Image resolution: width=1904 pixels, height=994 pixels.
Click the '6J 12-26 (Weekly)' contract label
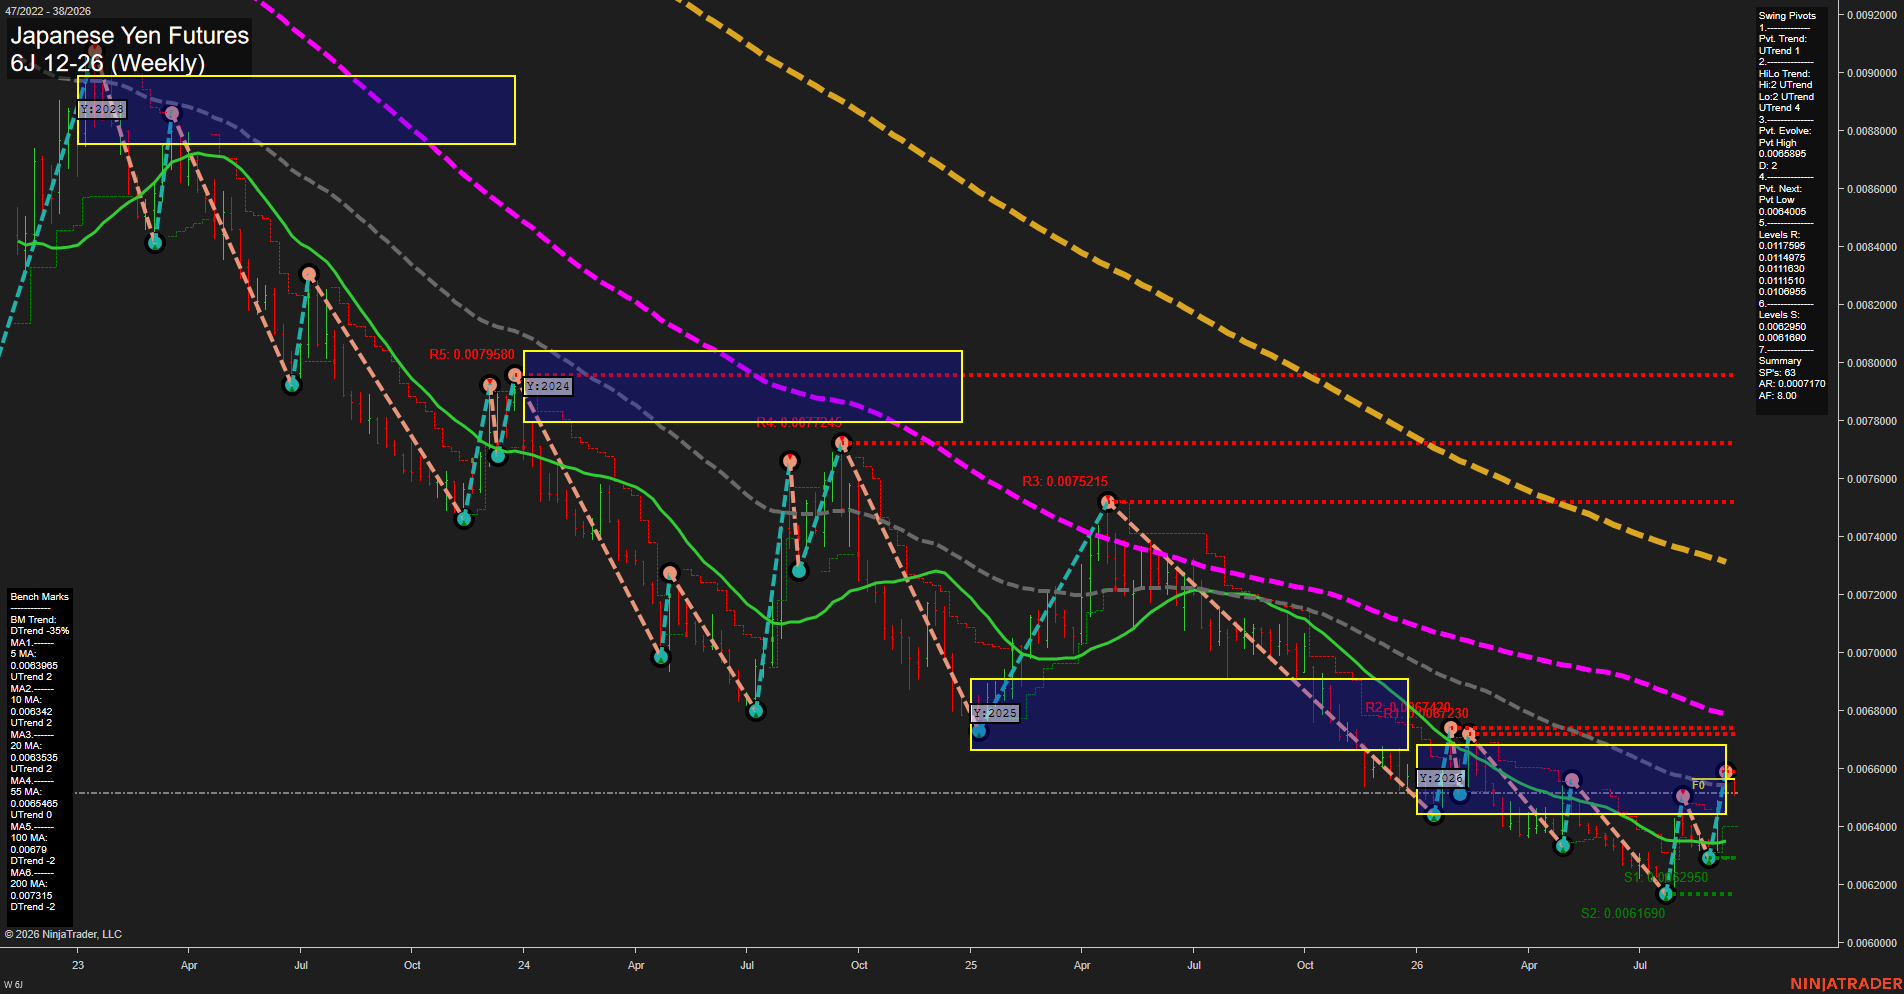(x=108, y=63)
